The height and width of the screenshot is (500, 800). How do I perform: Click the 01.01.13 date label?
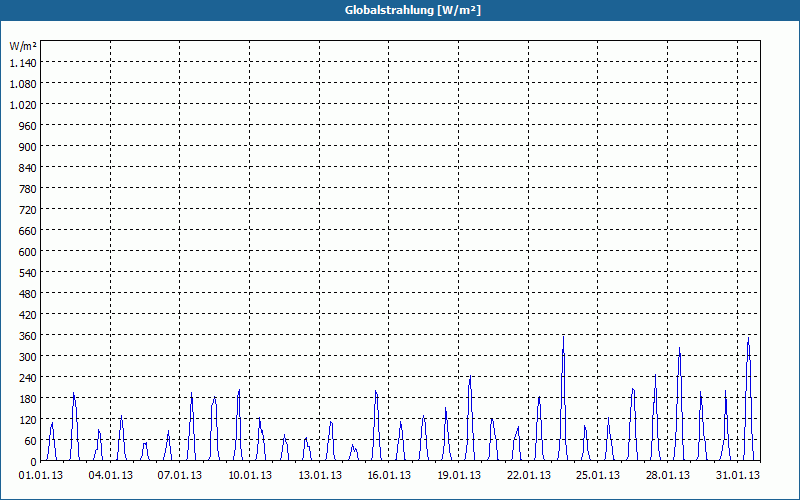(x=41, y=476)
